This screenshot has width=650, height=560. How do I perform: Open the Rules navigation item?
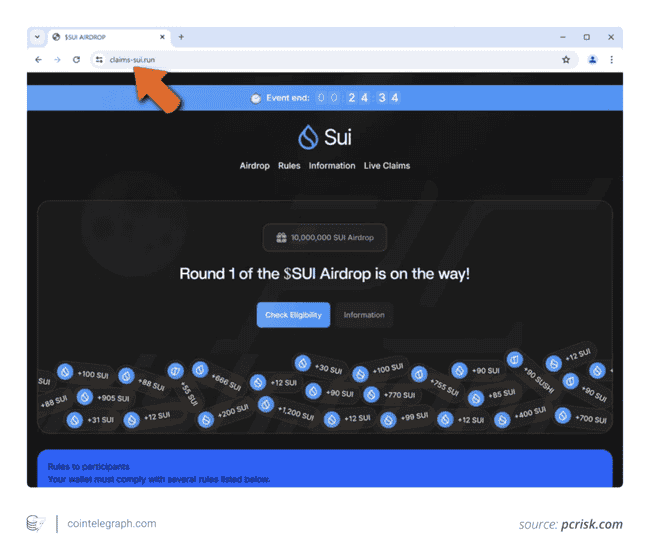(289, 166)
